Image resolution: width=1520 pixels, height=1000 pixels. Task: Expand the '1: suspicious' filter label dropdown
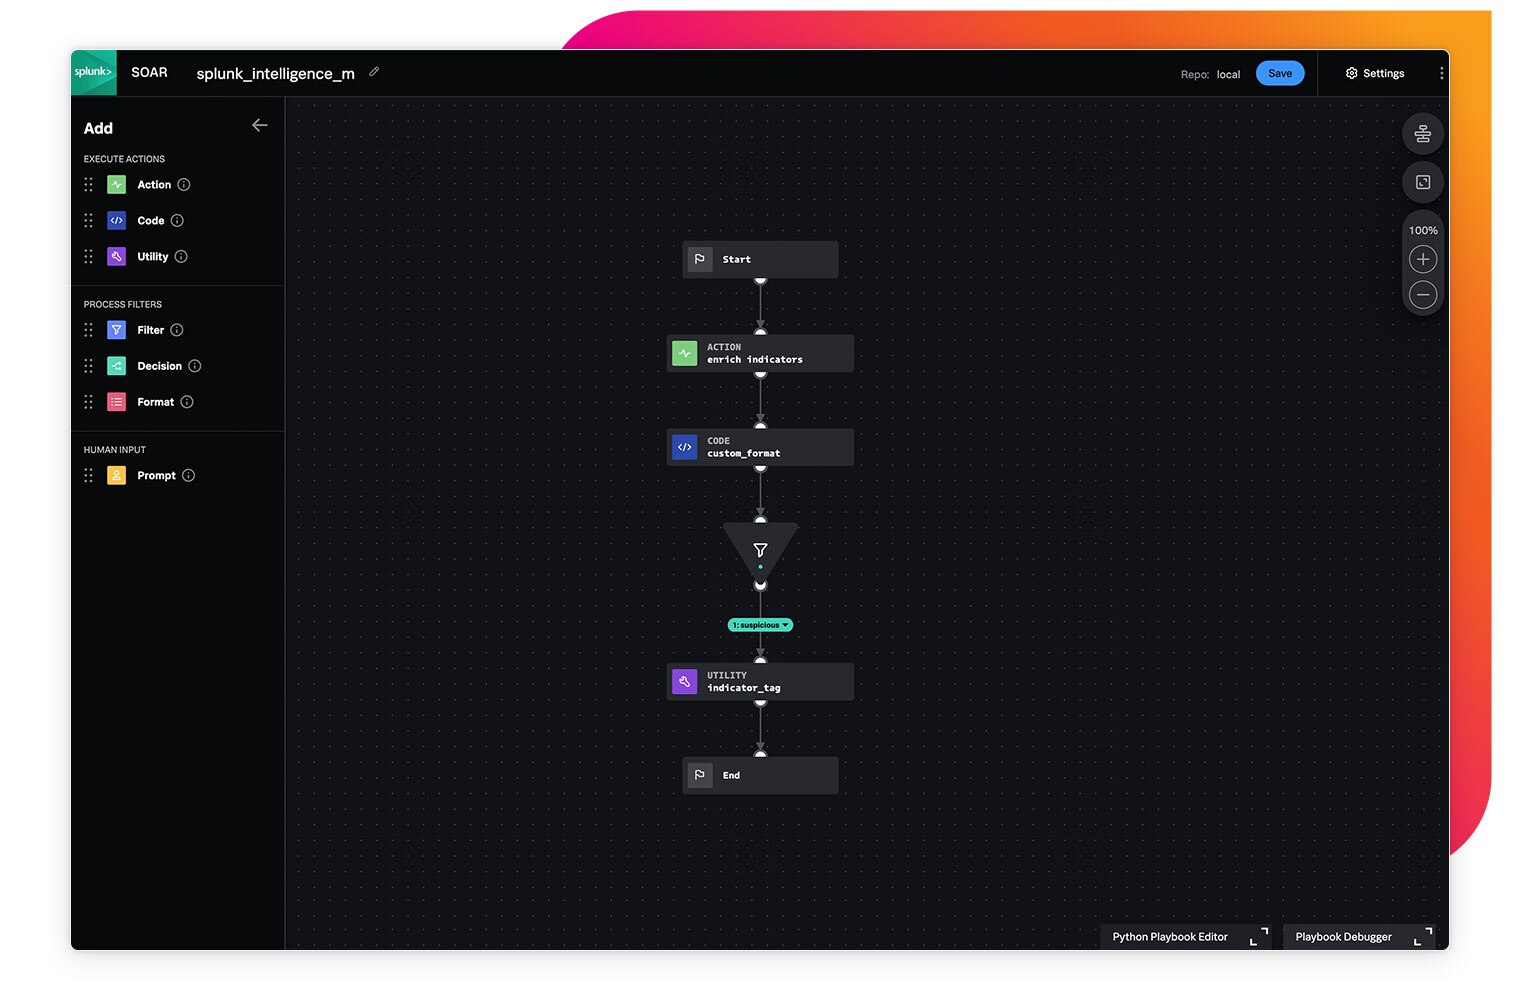pyautogui.click(x=786, y=625)
